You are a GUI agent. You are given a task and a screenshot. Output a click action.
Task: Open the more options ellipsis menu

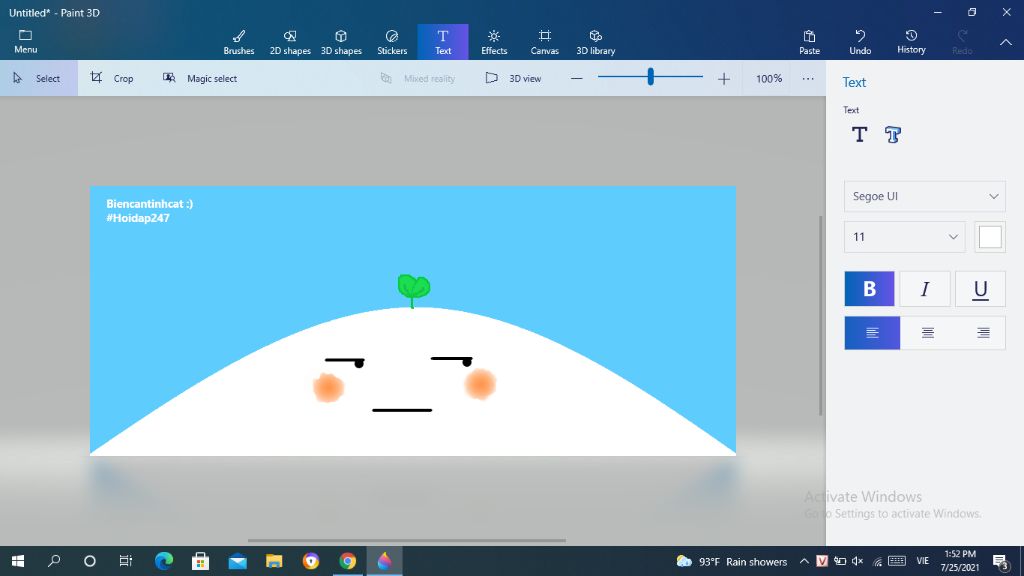click(x=808, y=78)
